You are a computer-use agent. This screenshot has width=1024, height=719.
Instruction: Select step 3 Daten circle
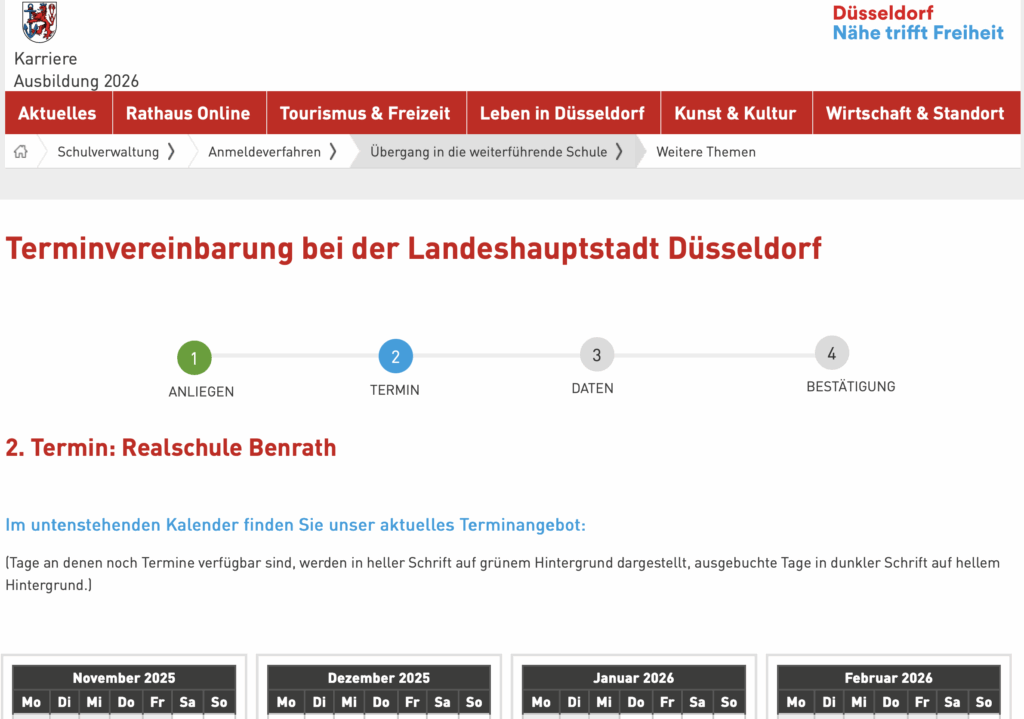tap(596, 355)
